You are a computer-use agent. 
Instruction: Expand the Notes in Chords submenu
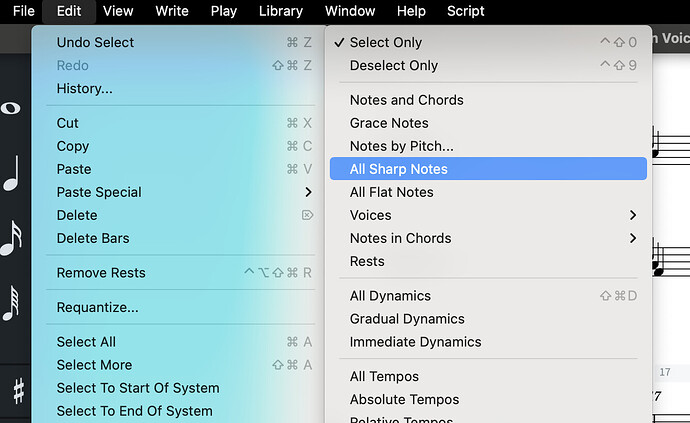(x=632, y=238)
